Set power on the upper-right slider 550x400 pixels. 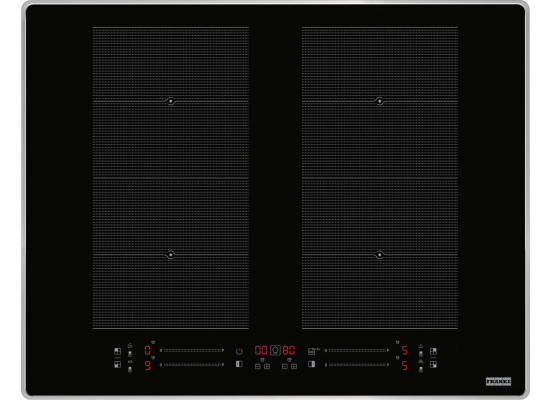(357, 351)
